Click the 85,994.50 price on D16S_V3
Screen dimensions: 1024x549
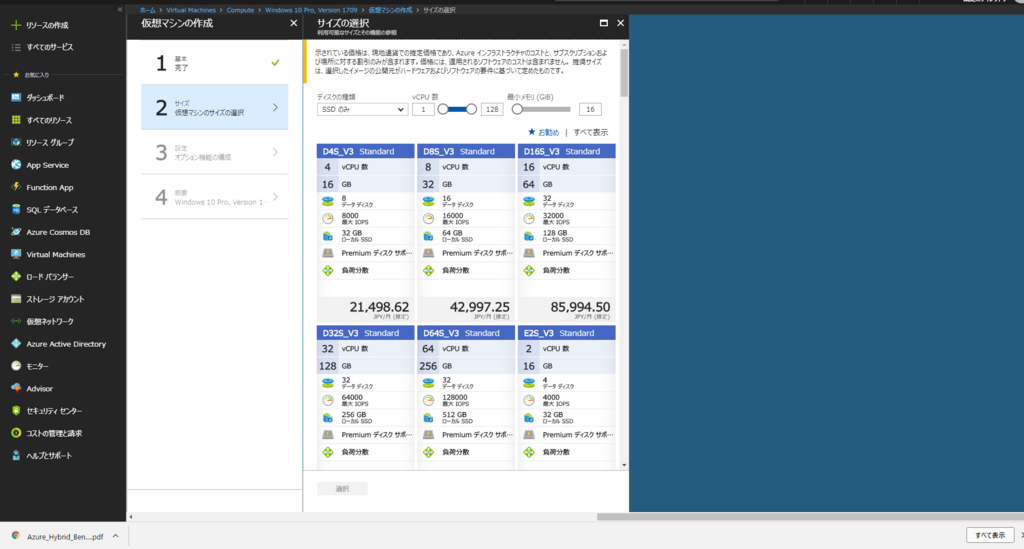click(581, 307)
